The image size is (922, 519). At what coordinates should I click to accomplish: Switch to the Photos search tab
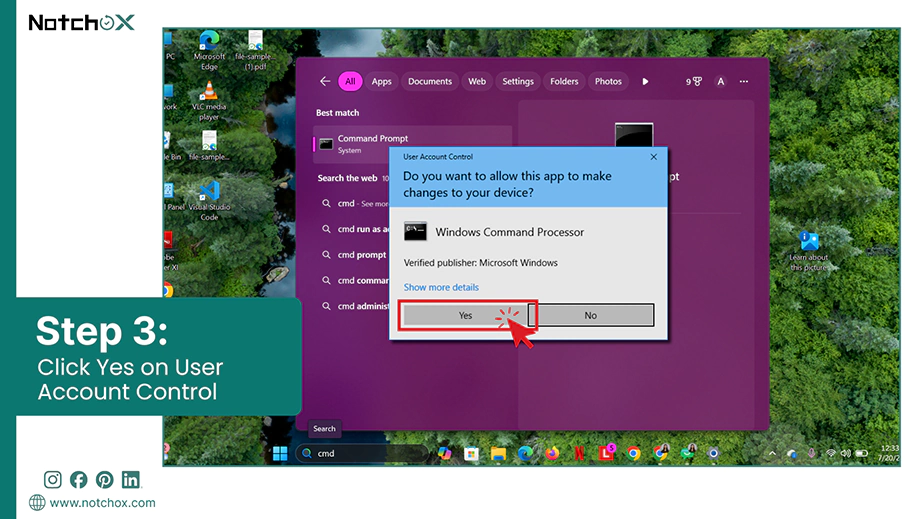coord(608,81)
